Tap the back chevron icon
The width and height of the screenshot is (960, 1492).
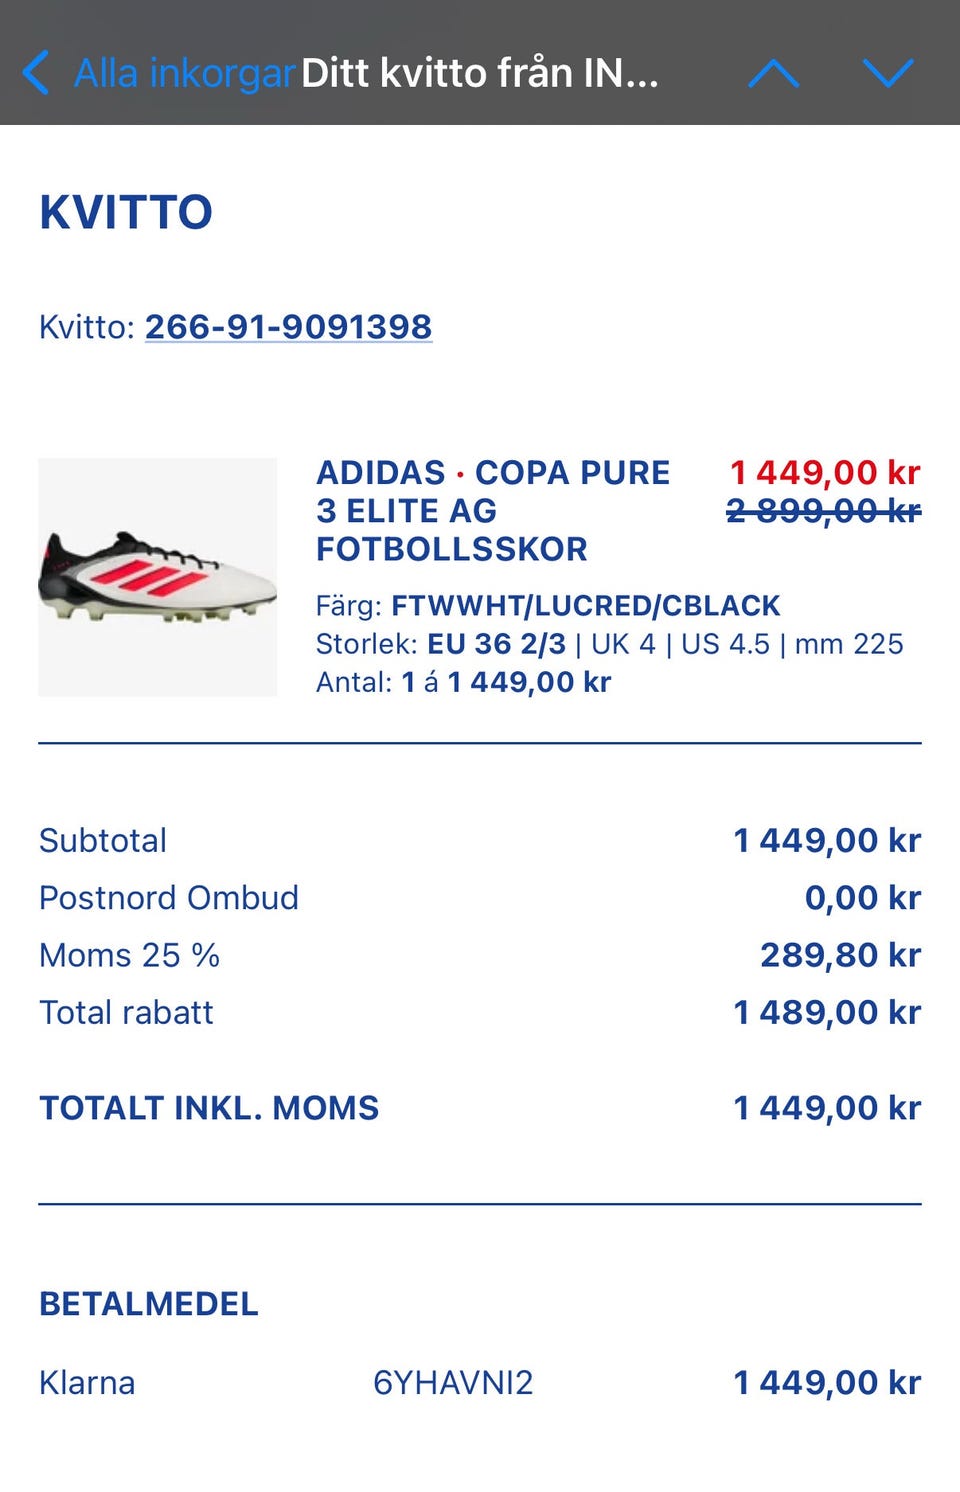pos(36,73)
